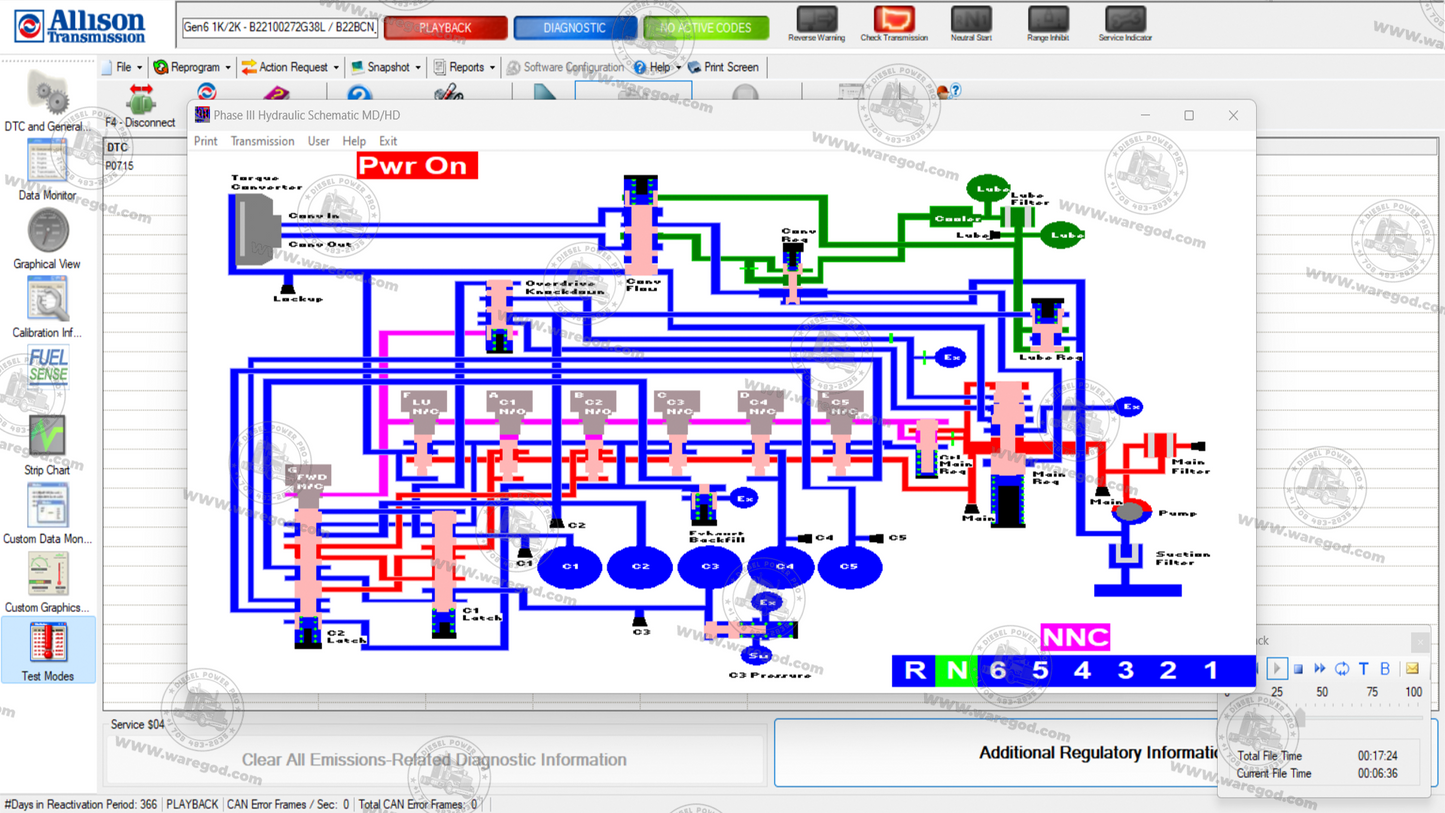Stop playback with the square stop button
Image resolution: width=1445 pixels, height=813 pixels.
[1298, 668]
